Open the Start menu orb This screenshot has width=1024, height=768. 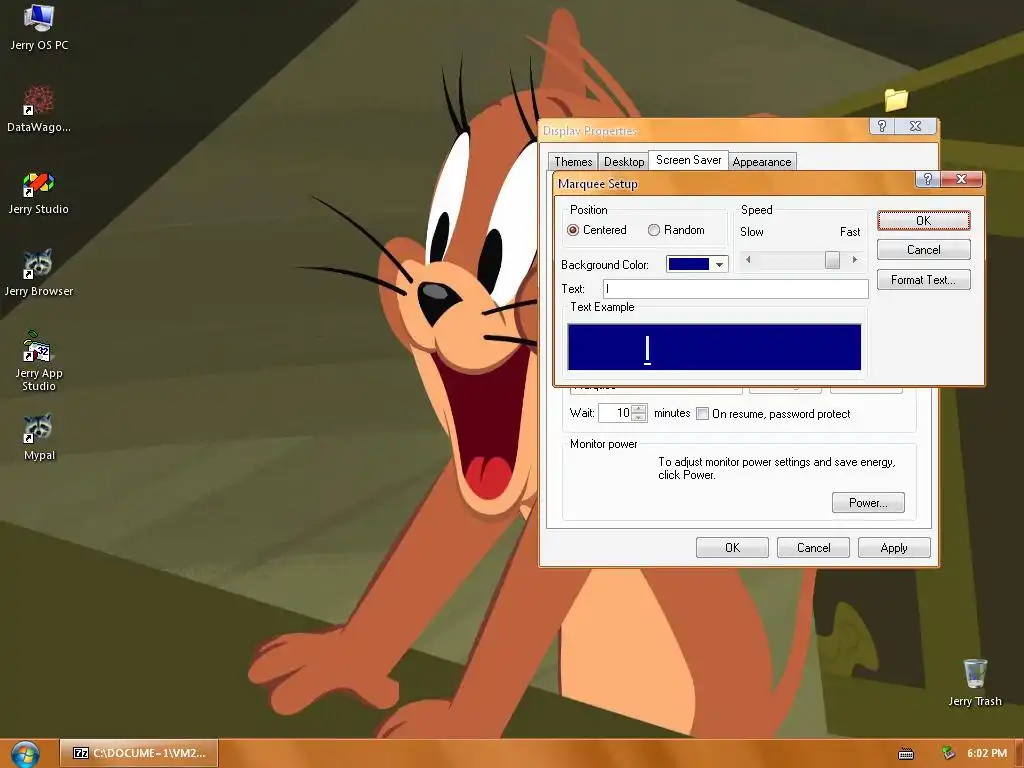tap(25, 754)
